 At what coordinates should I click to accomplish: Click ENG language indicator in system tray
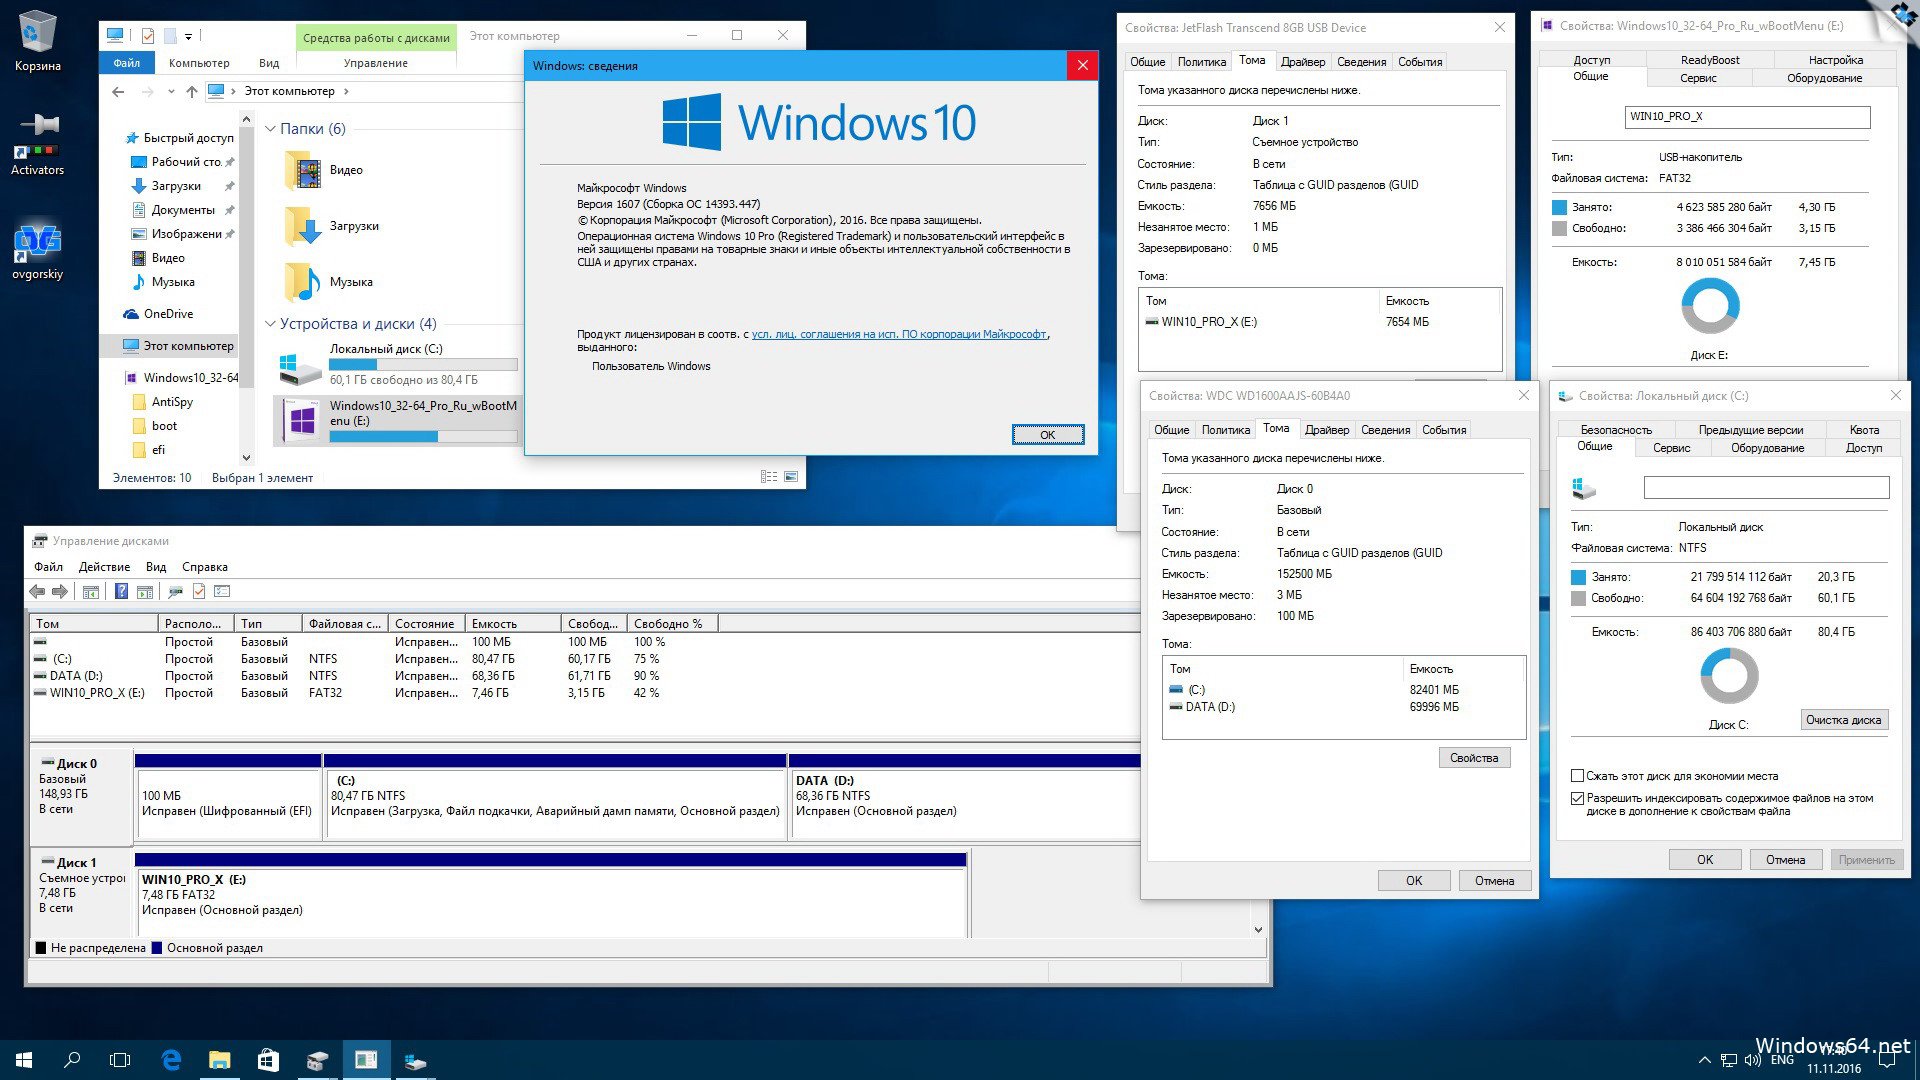click(1782, 1060)
